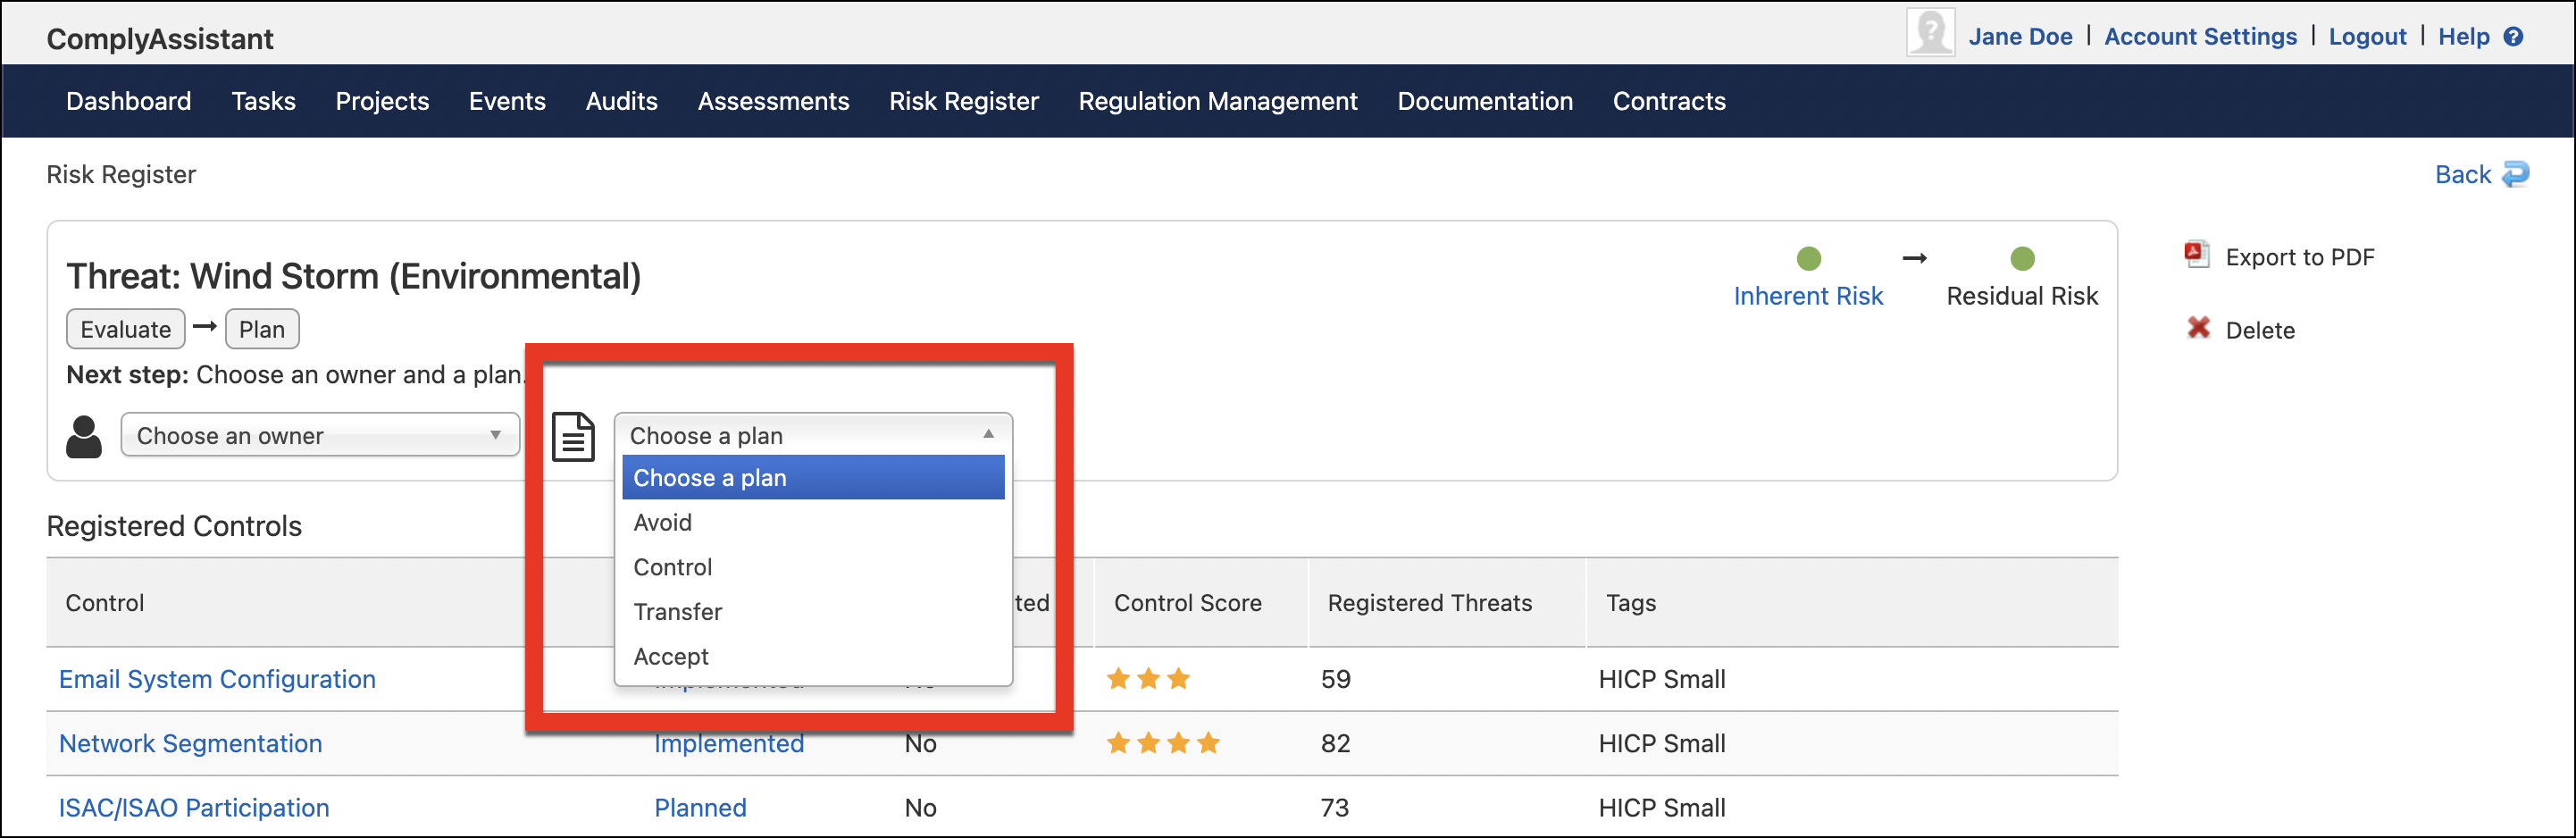The image size is (2576, 838).
Task: Click the Jane Doe profile link
Action: pos(2020,37)
